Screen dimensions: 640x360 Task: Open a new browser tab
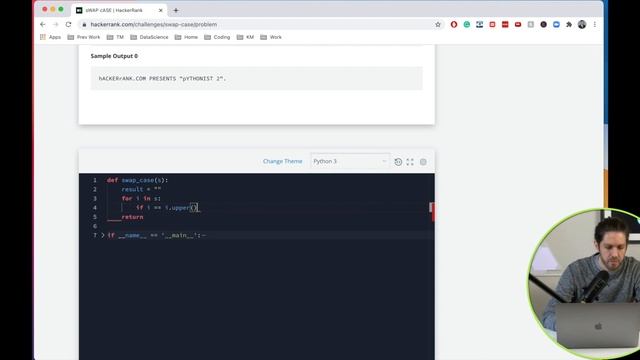(x=176, y=10)
